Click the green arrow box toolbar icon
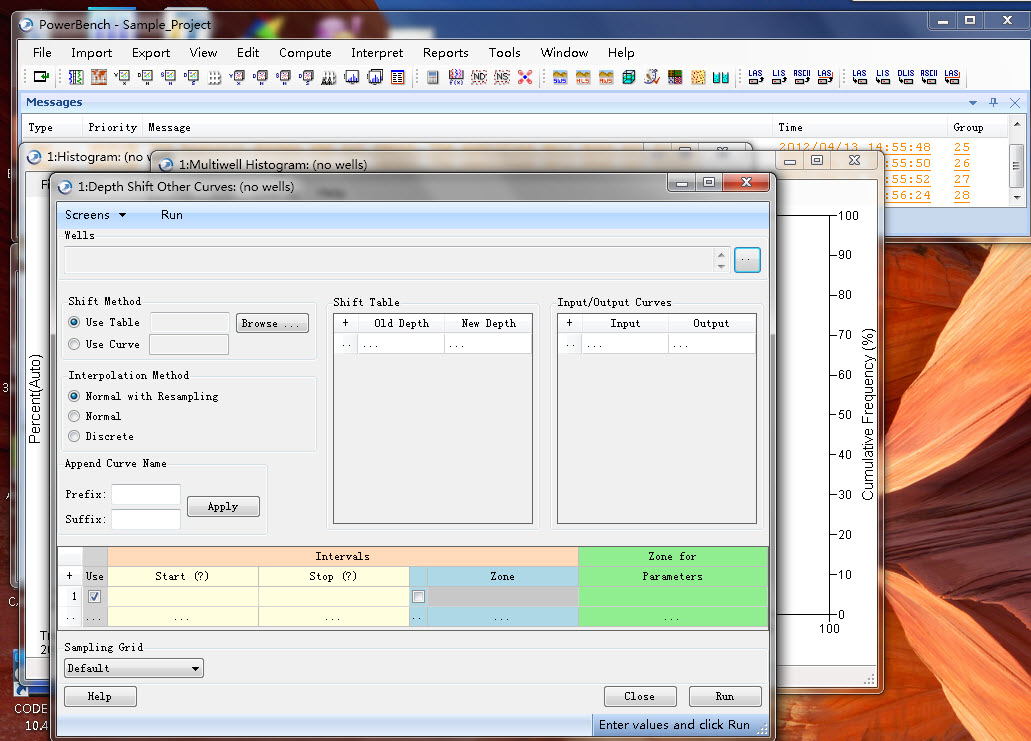The height and width of the screenshot is (741, 1031). tap(41, 76)
